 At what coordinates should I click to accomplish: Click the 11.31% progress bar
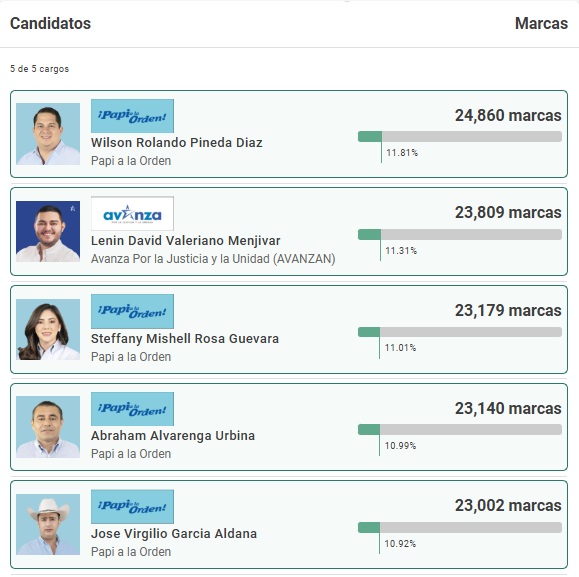coord(460,234)
